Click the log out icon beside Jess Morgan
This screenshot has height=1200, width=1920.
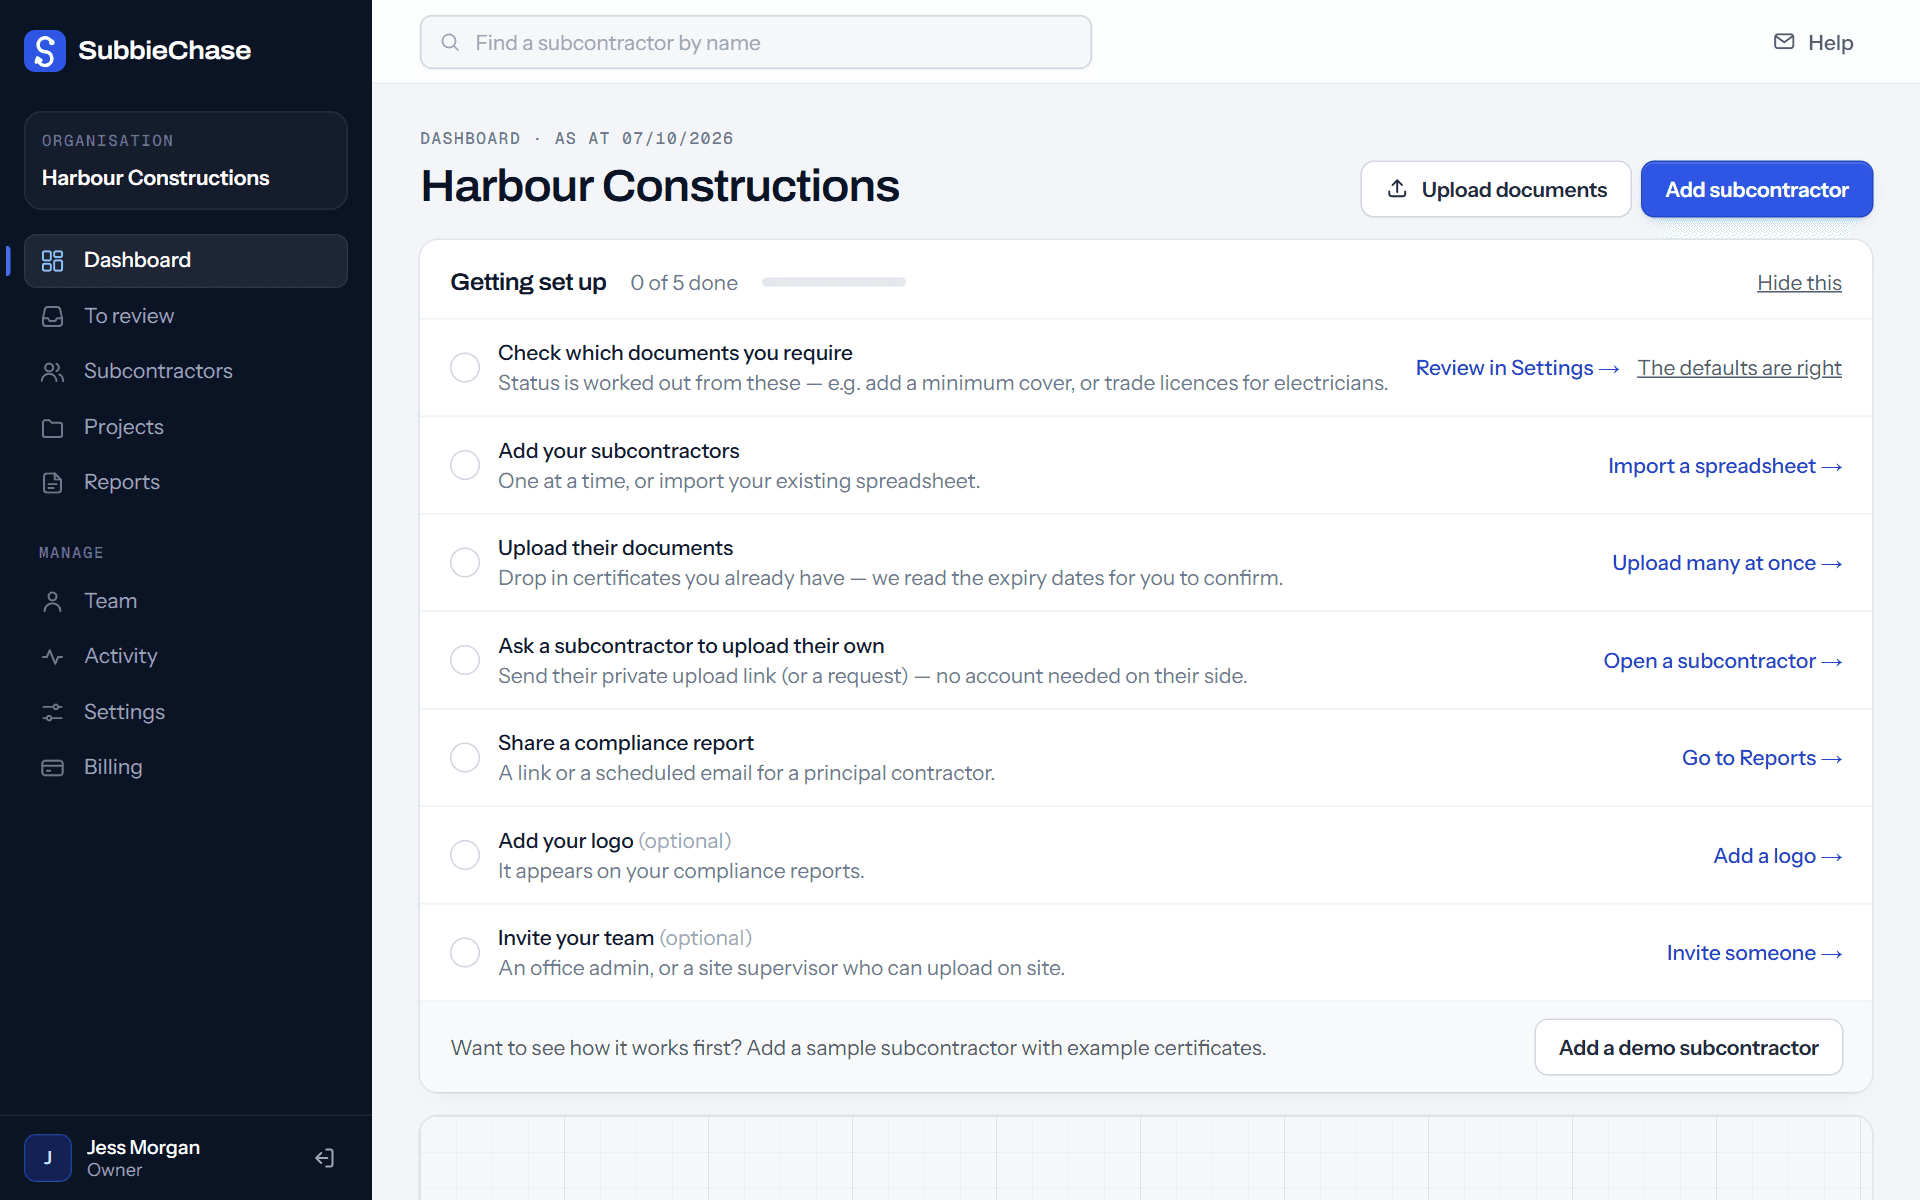(325, 1158)
